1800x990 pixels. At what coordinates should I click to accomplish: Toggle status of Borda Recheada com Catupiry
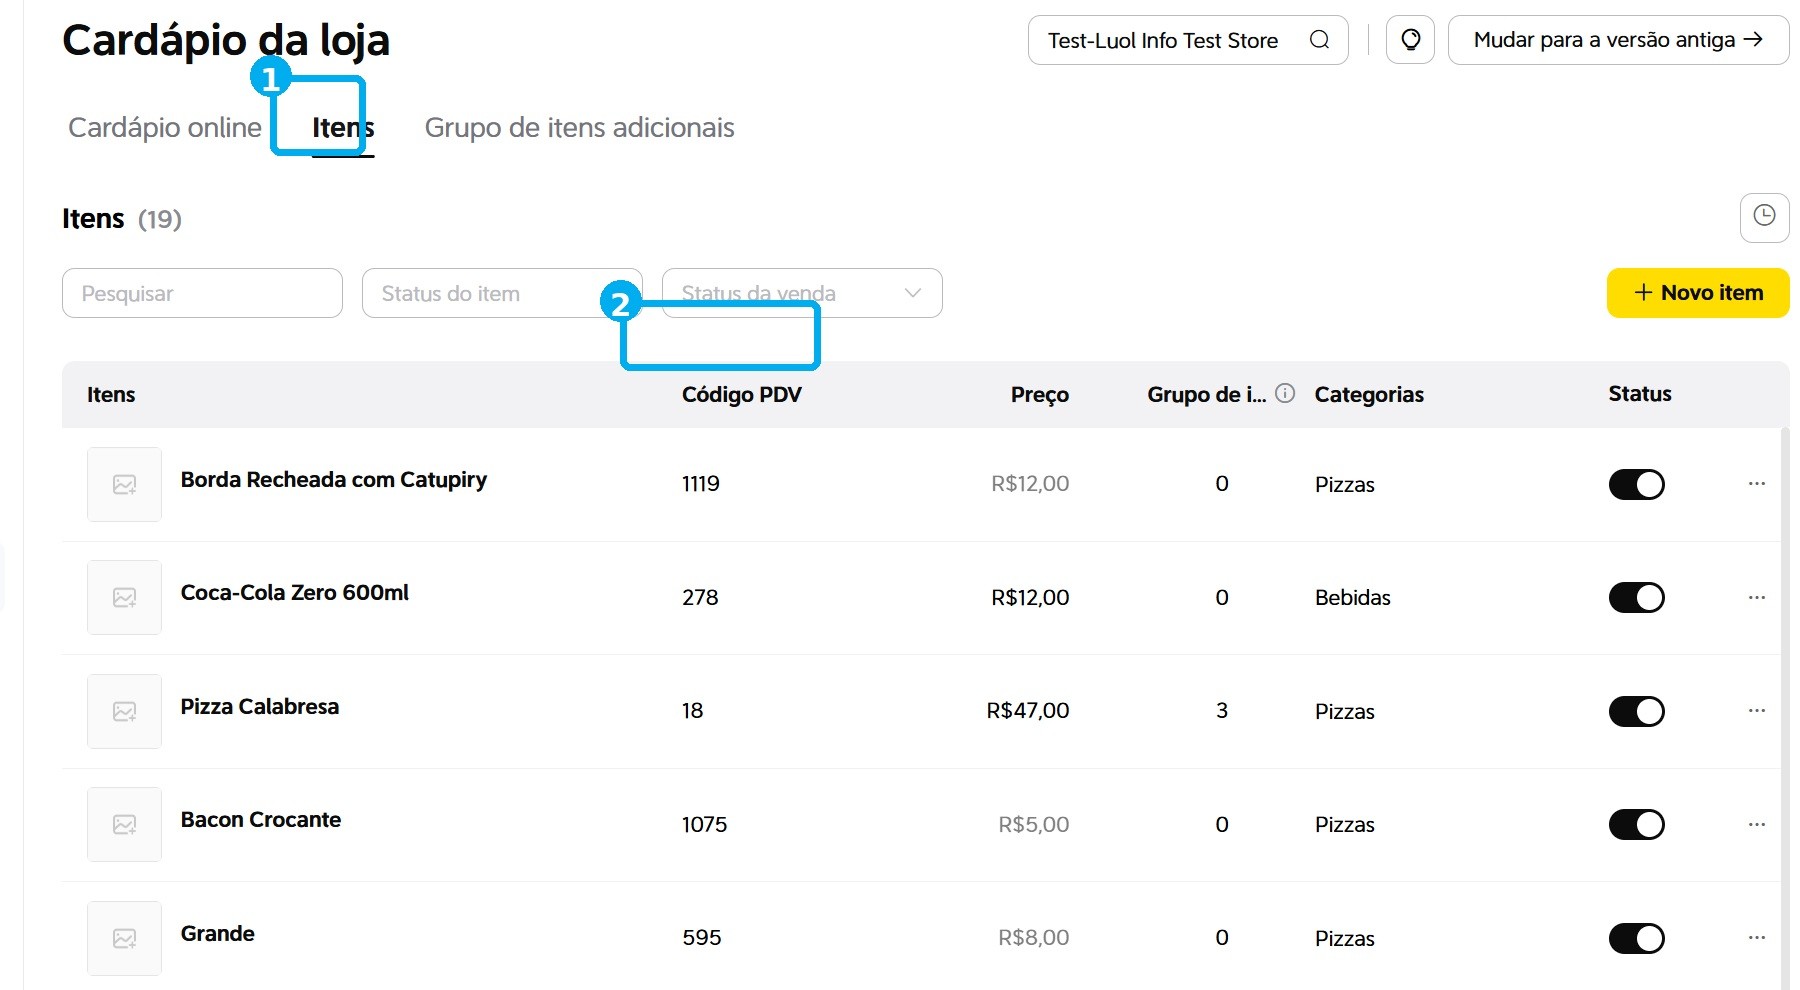(1636, 484)
